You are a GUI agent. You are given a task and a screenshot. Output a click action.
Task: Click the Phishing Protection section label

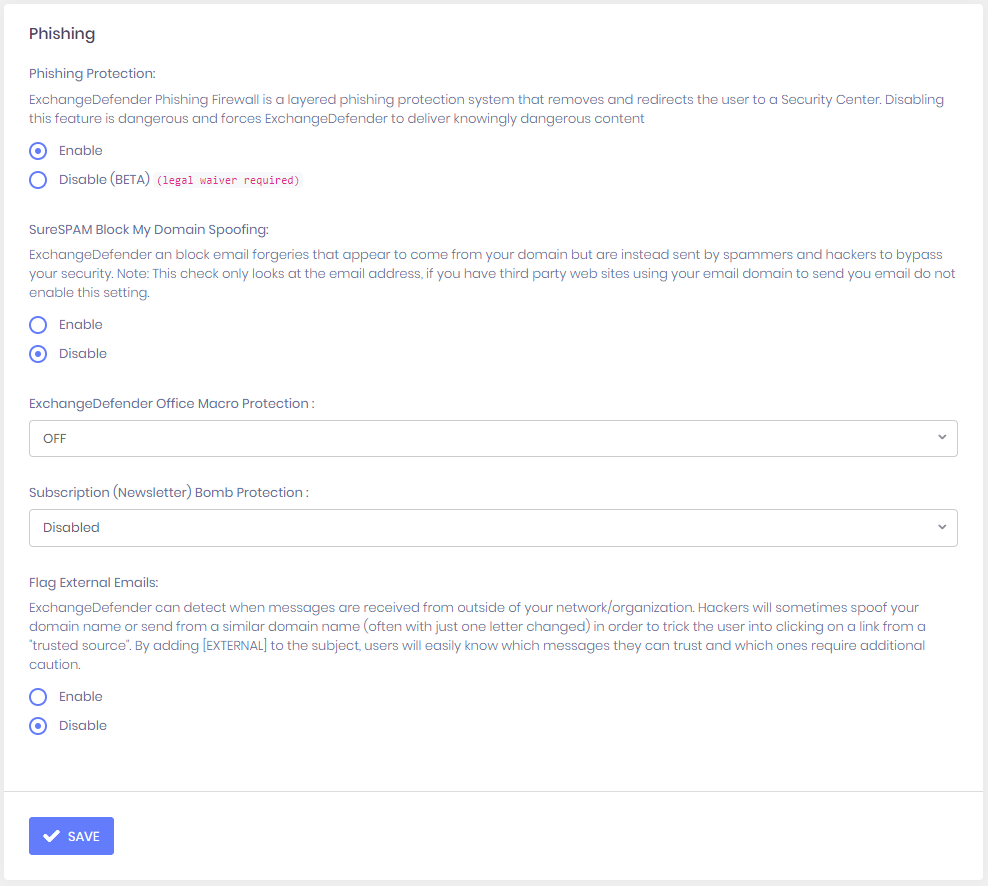click(x=95, y=73)
